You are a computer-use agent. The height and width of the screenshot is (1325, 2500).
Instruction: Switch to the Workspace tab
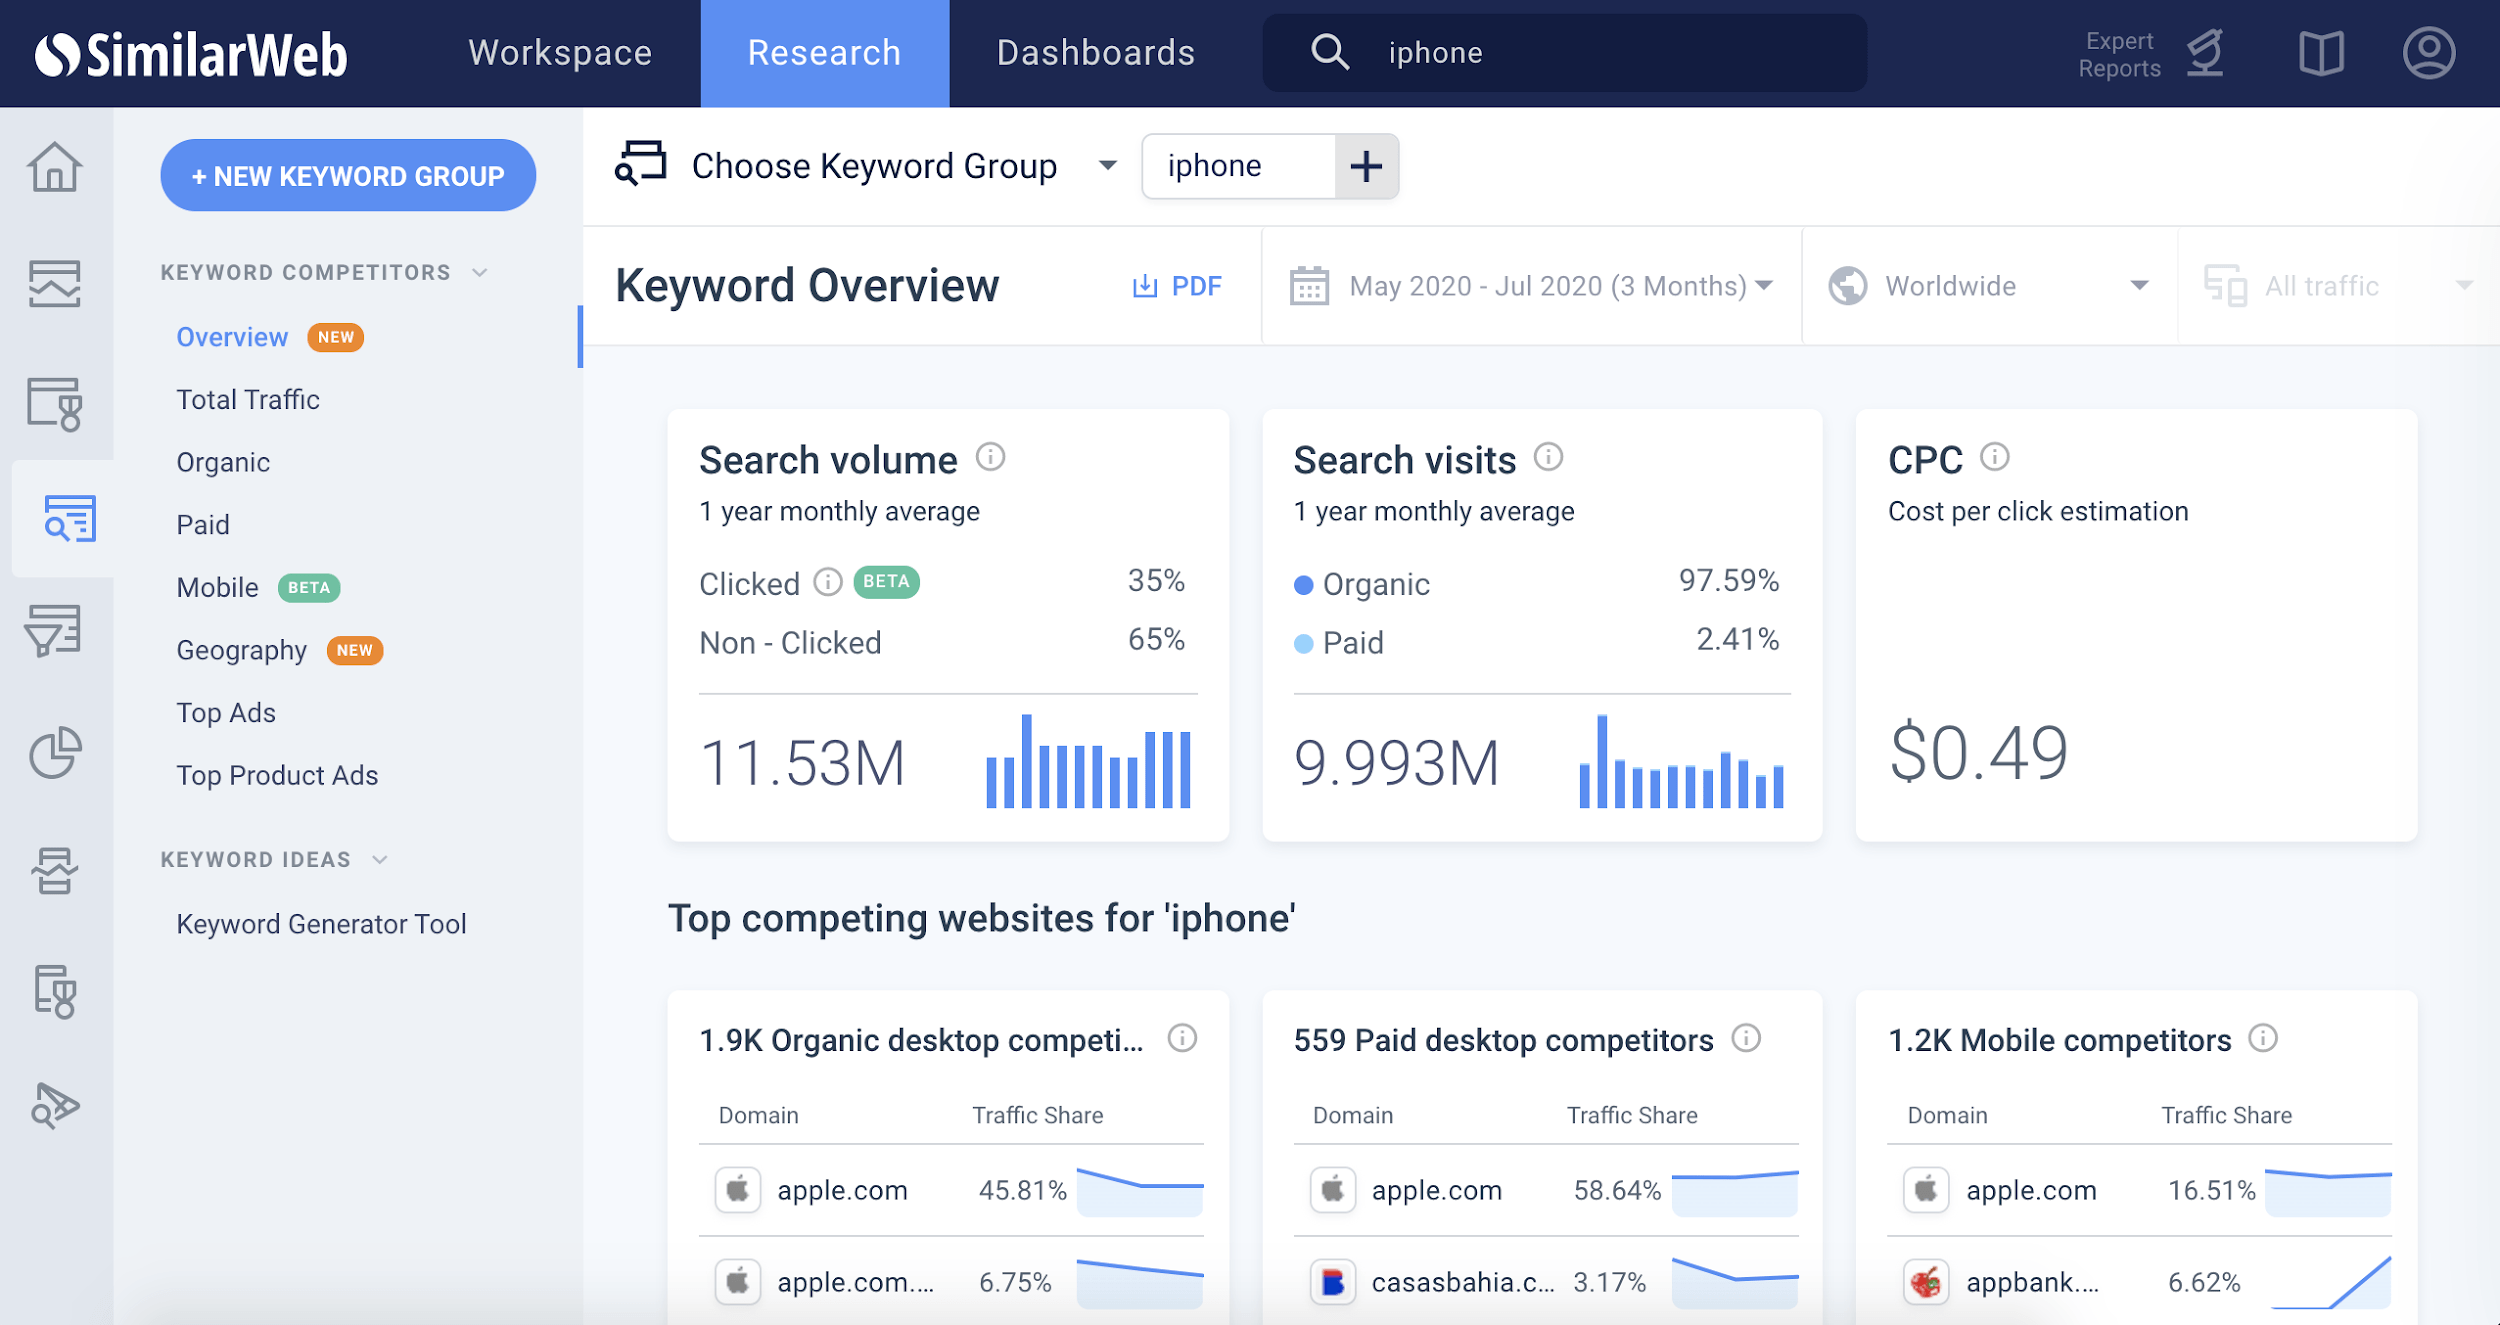tap(560, 53)
